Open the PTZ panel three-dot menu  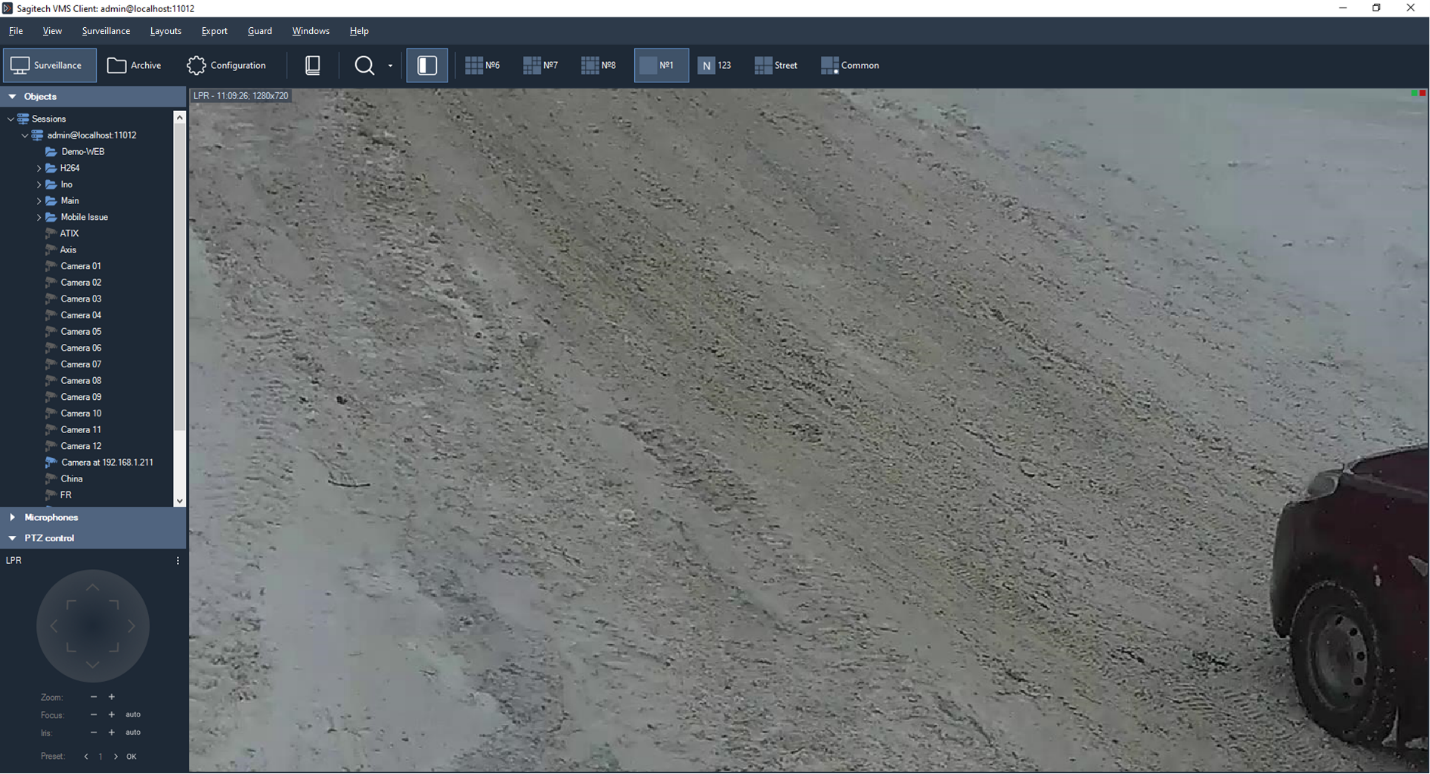[x=178, y=561]
